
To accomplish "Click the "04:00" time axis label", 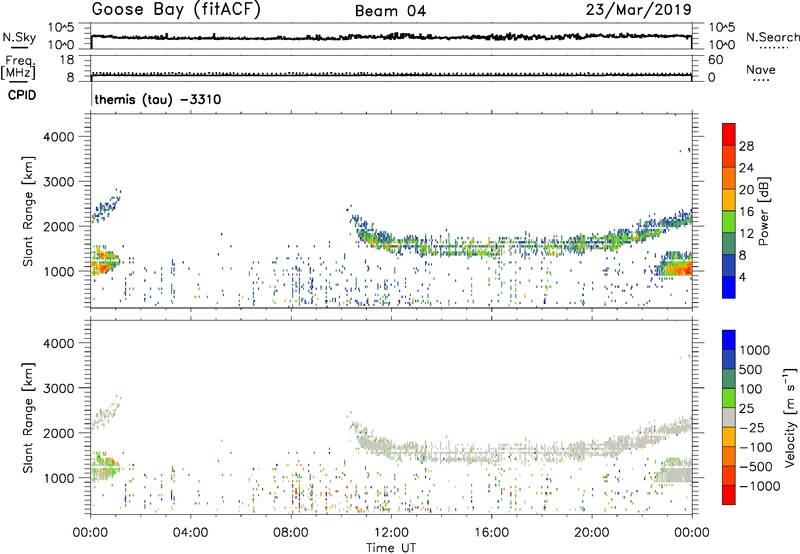I will (190, 533).
